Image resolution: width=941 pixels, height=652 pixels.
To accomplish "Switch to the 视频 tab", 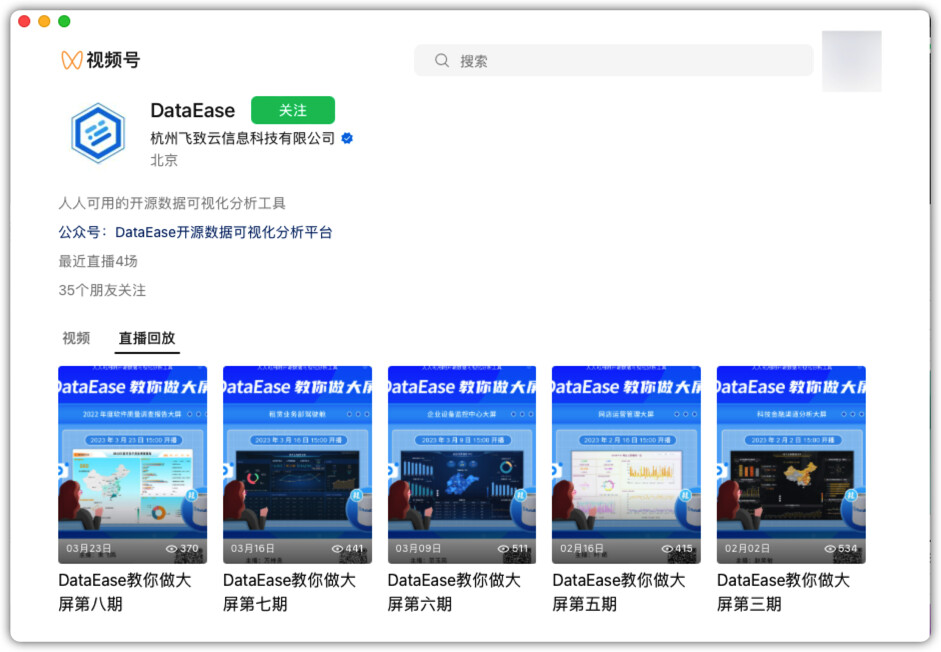I will (76, 338).
